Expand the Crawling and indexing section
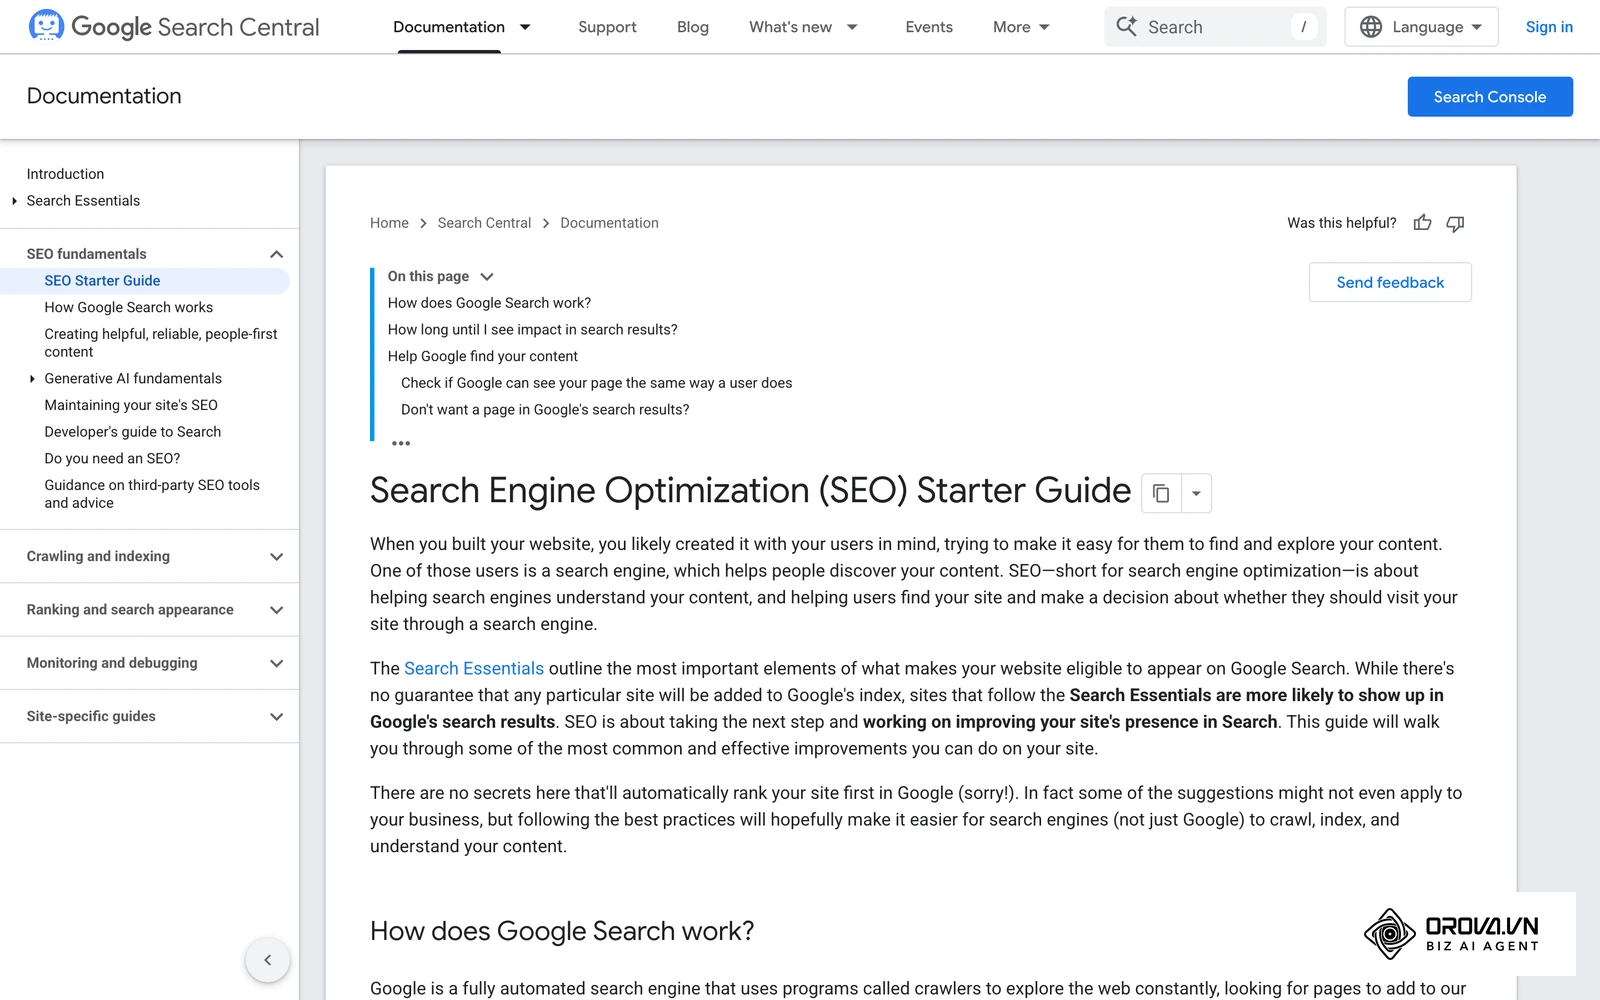This screenshot has height=1000, width=1600. click(277, 557)
